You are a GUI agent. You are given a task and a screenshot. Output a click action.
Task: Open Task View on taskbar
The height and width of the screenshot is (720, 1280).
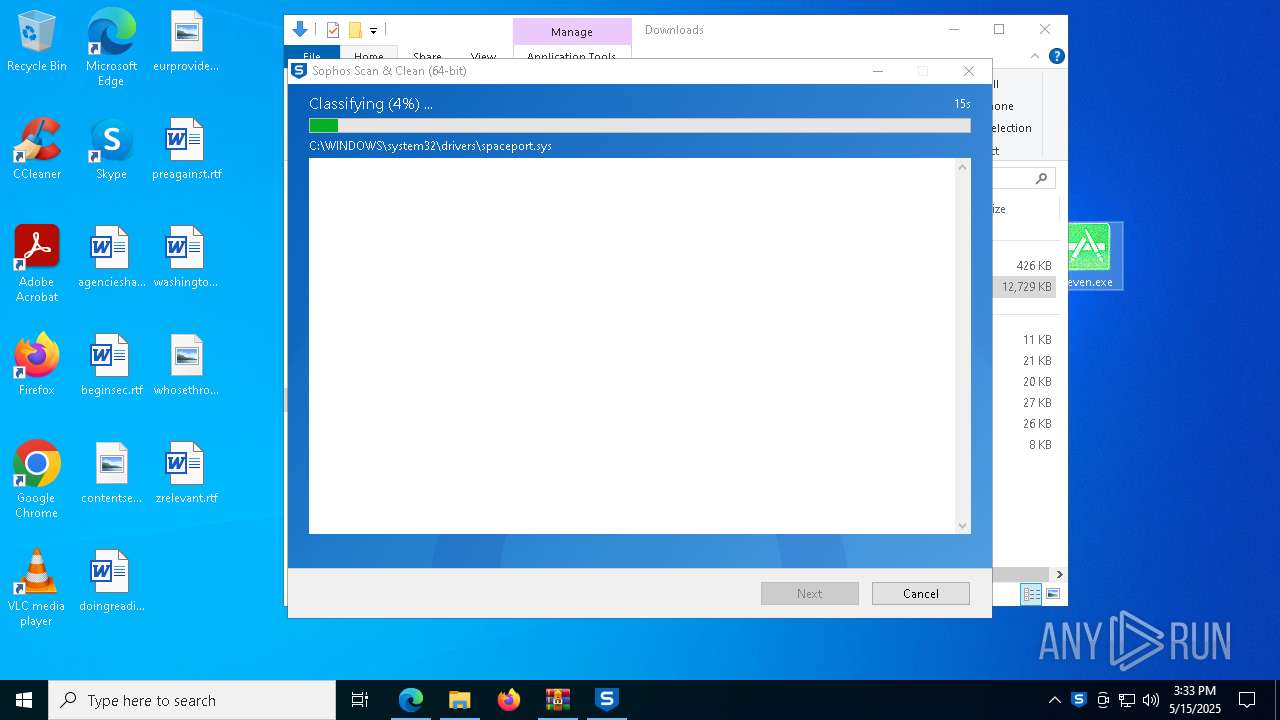360,699
